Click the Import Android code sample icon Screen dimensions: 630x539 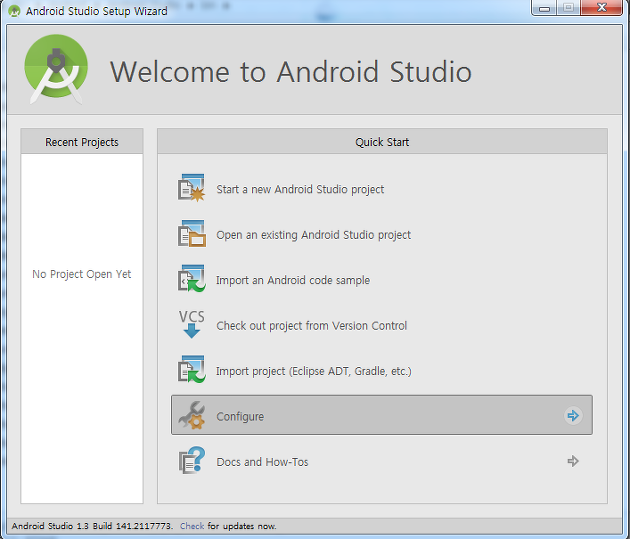[192, 279]
